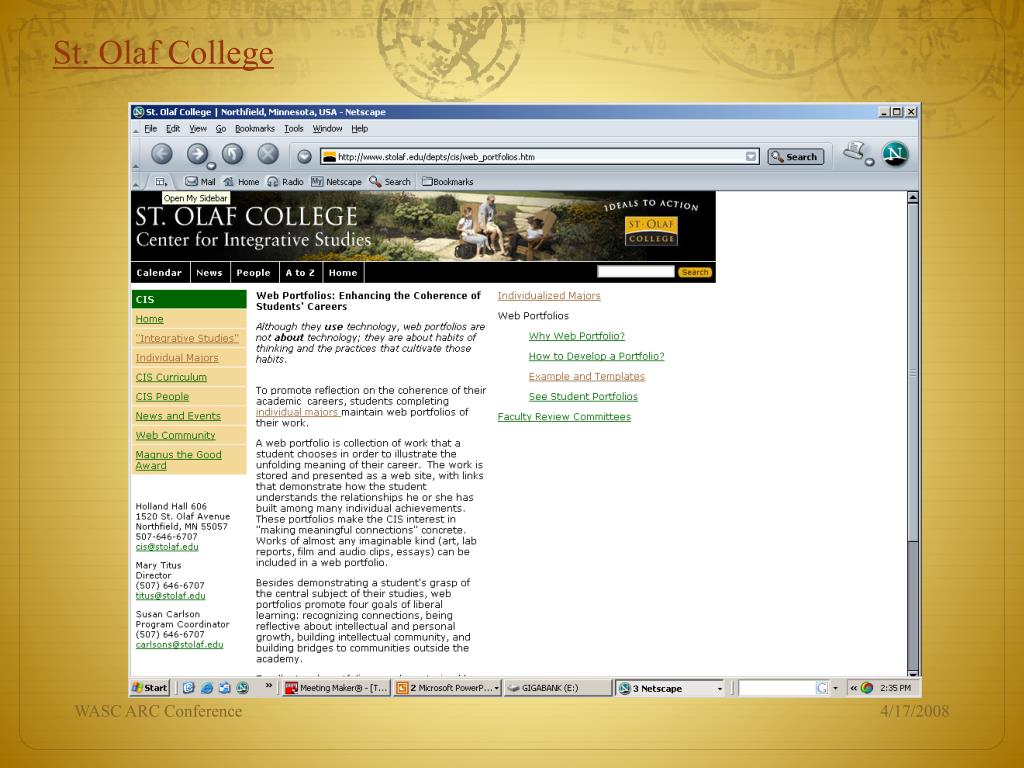Click the Google desktop search field in taskbar
1024x768 pixels.
point(777,688)
